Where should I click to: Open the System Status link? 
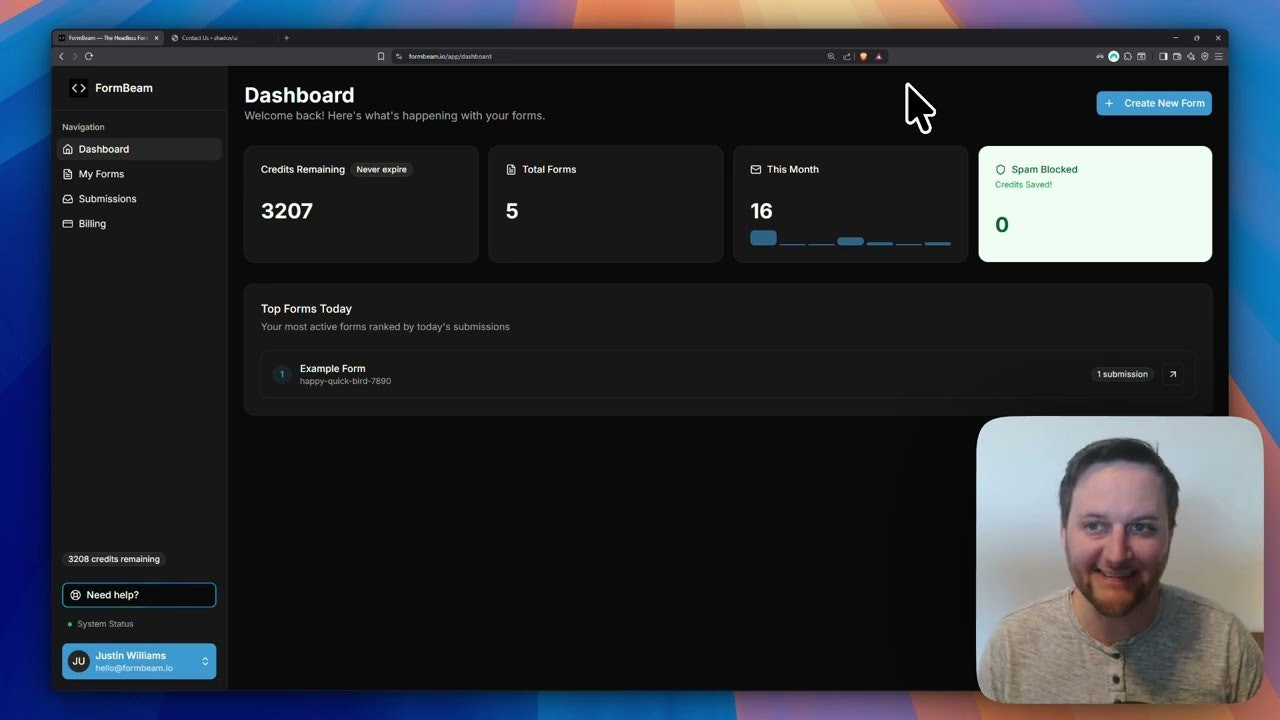point(105,624)
